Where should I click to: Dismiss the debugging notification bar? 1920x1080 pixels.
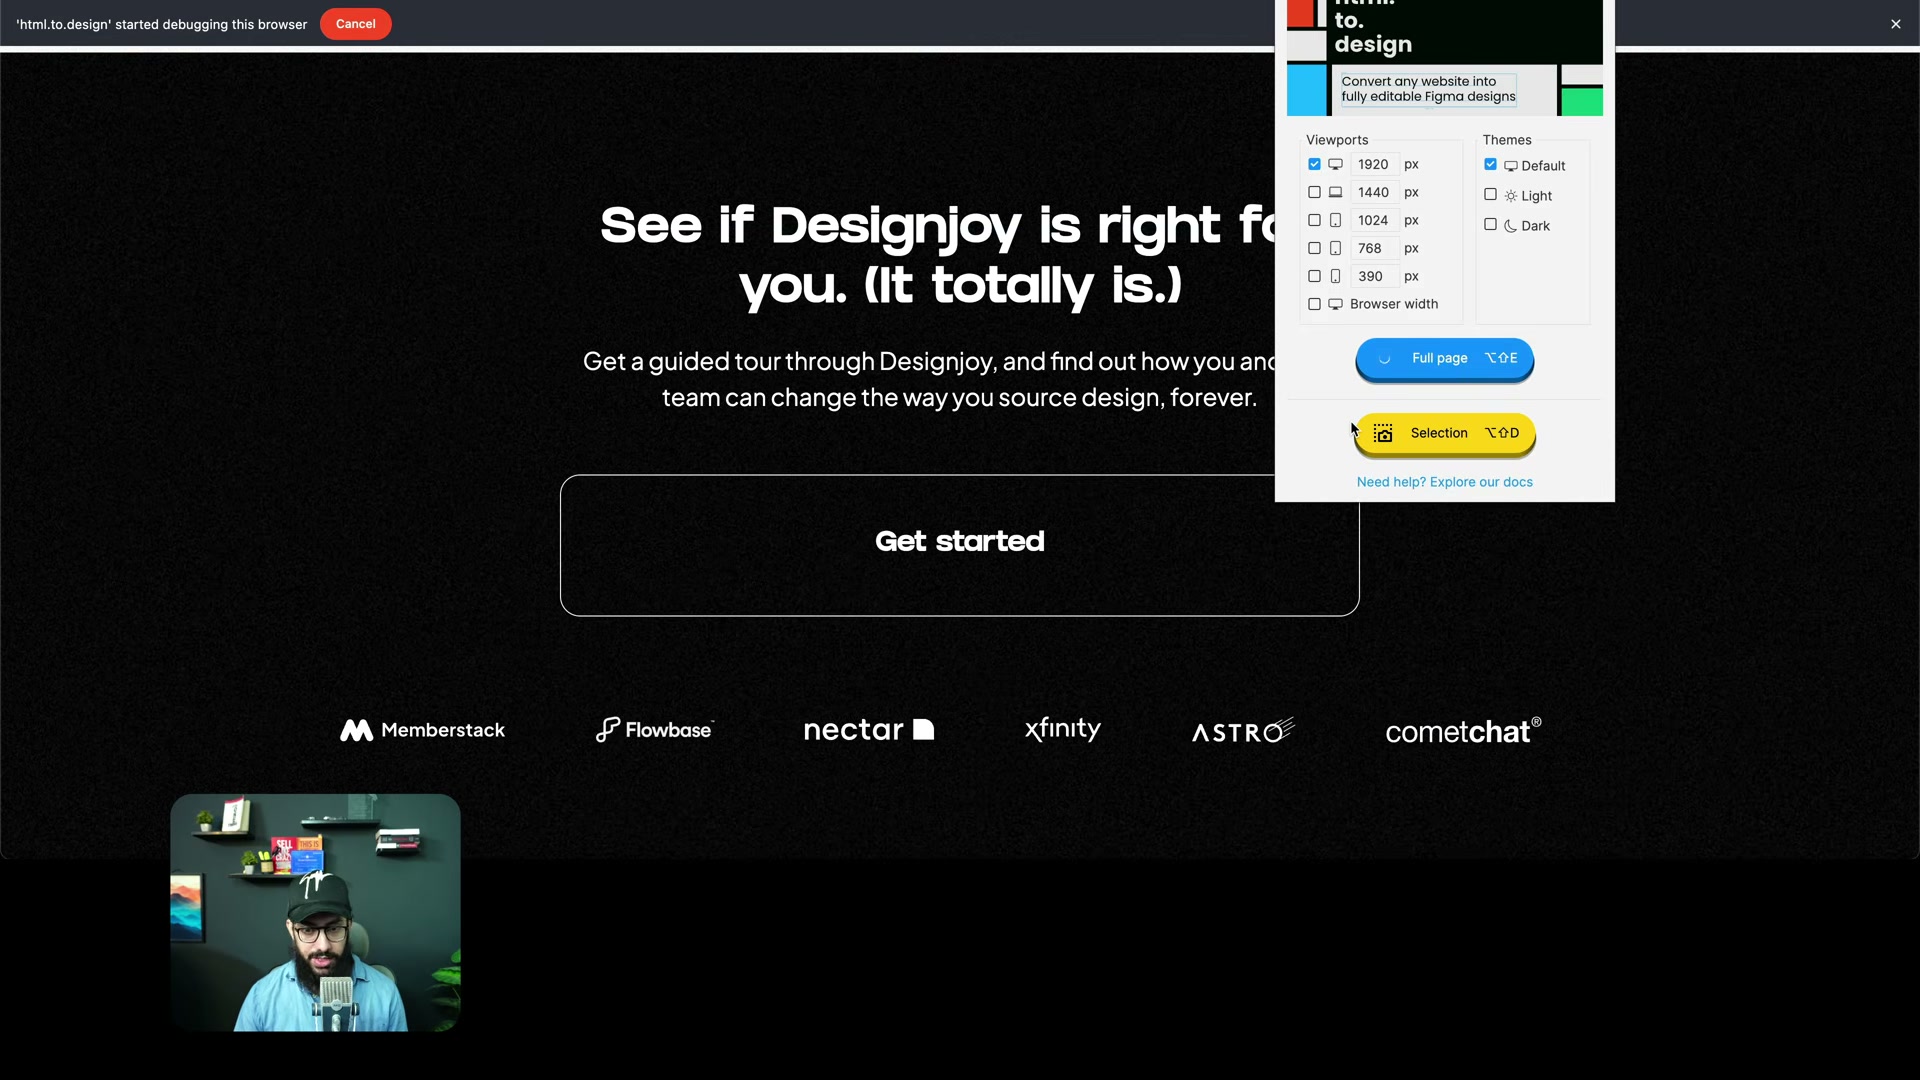1896,24
